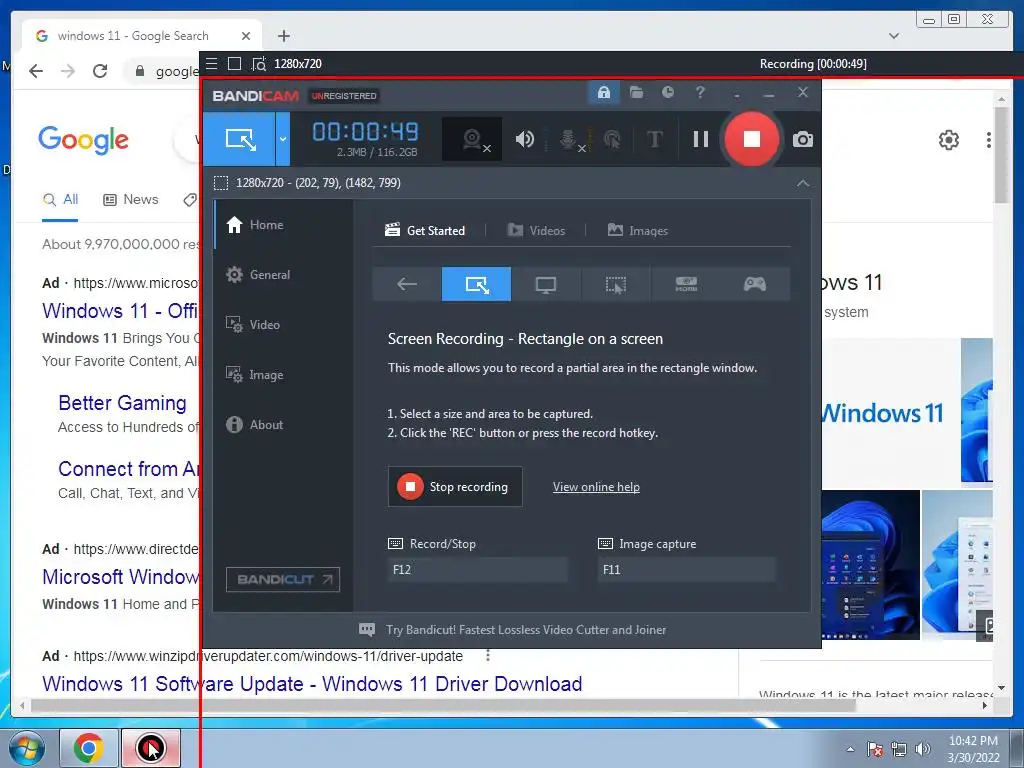1024x768 pixels.
Task: Toggle the text overlay T icon
Action: (x=654, y=139)
